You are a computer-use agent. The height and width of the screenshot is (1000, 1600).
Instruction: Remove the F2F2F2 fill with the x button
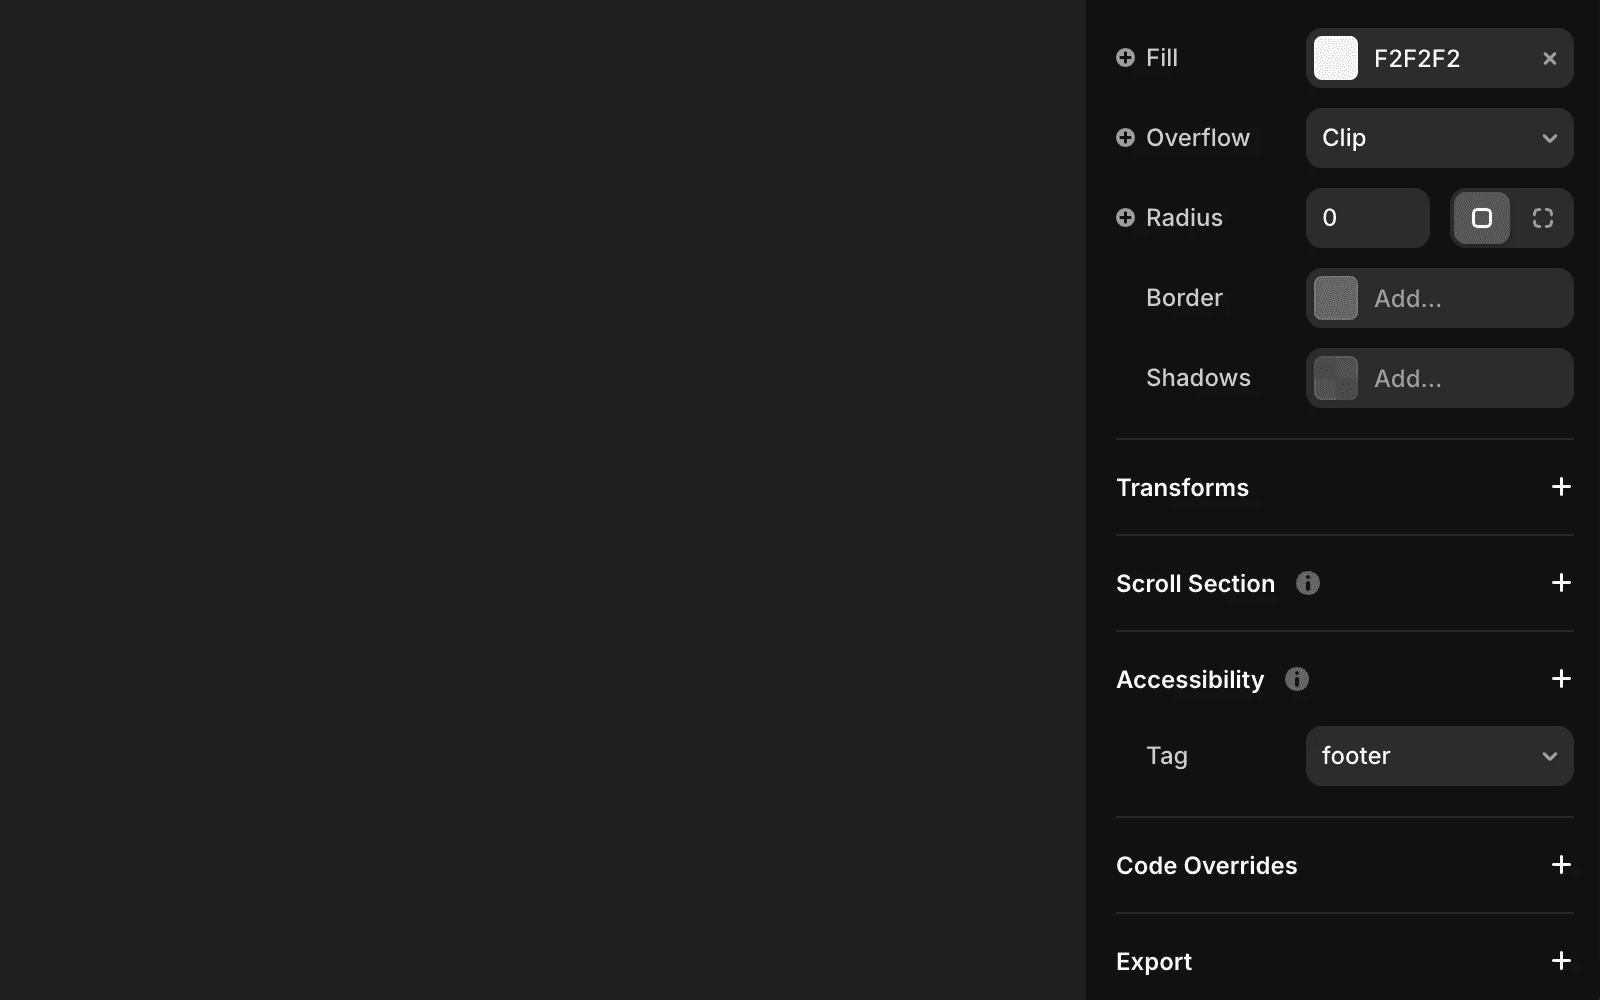[1549, 58]
